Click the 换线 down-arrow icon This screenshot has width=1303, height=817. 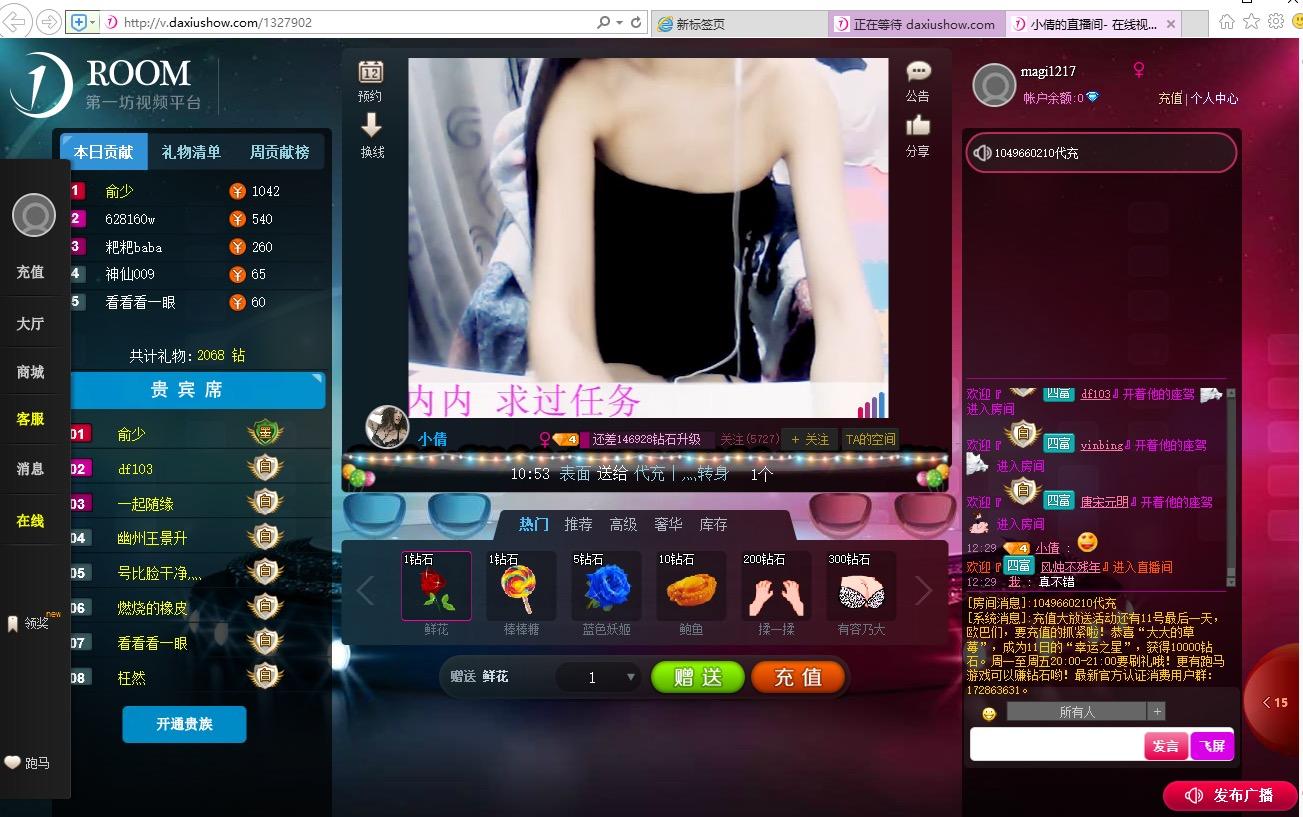[x=371, y=125]
